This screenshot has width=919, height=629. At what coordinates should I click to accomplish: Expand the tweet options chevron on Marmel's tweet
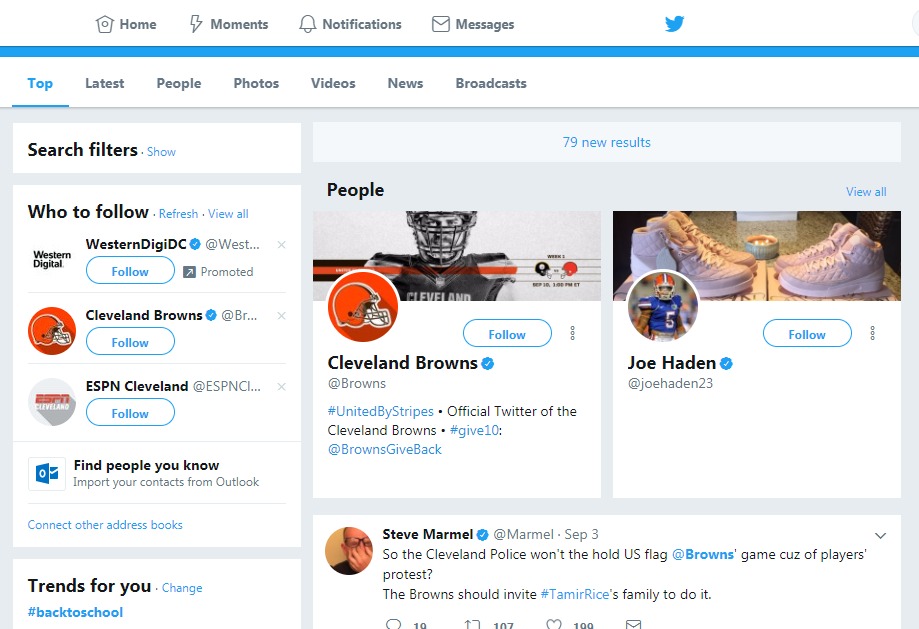click(880, 535)
